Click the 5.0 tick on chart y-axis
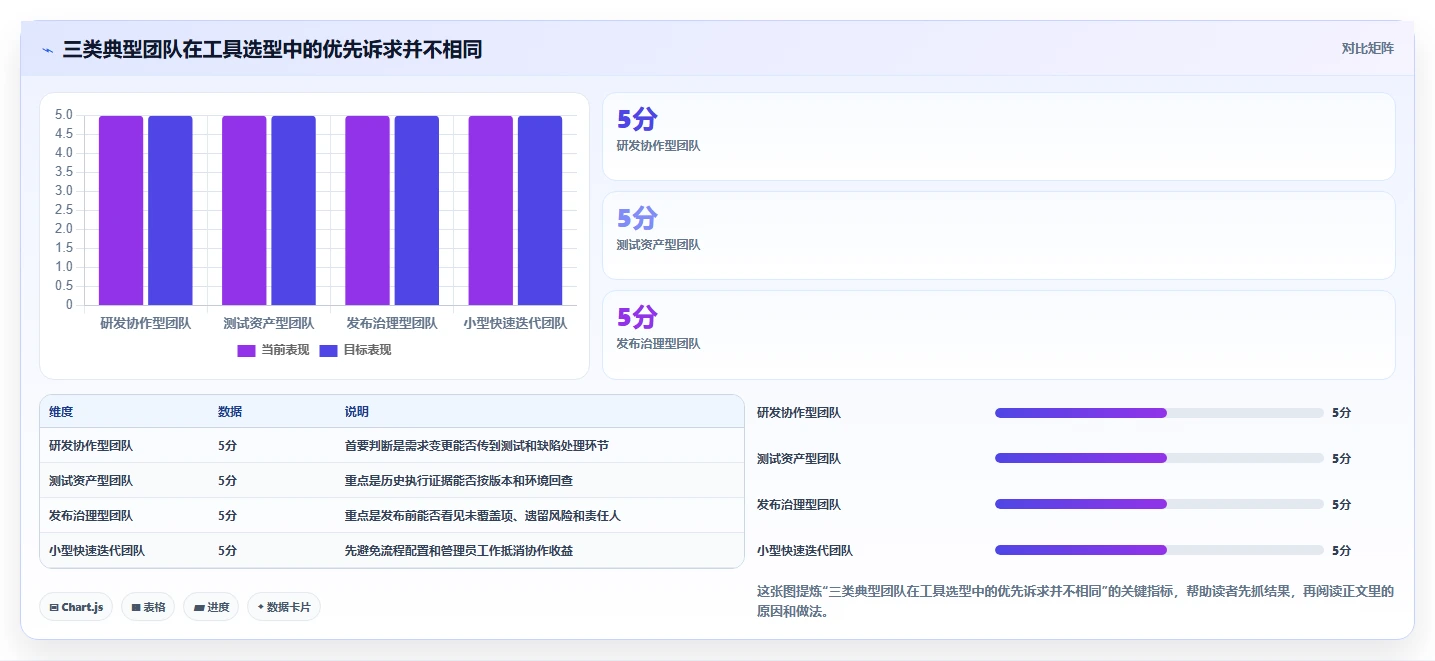1435x661 pixels. coord(64,115)
